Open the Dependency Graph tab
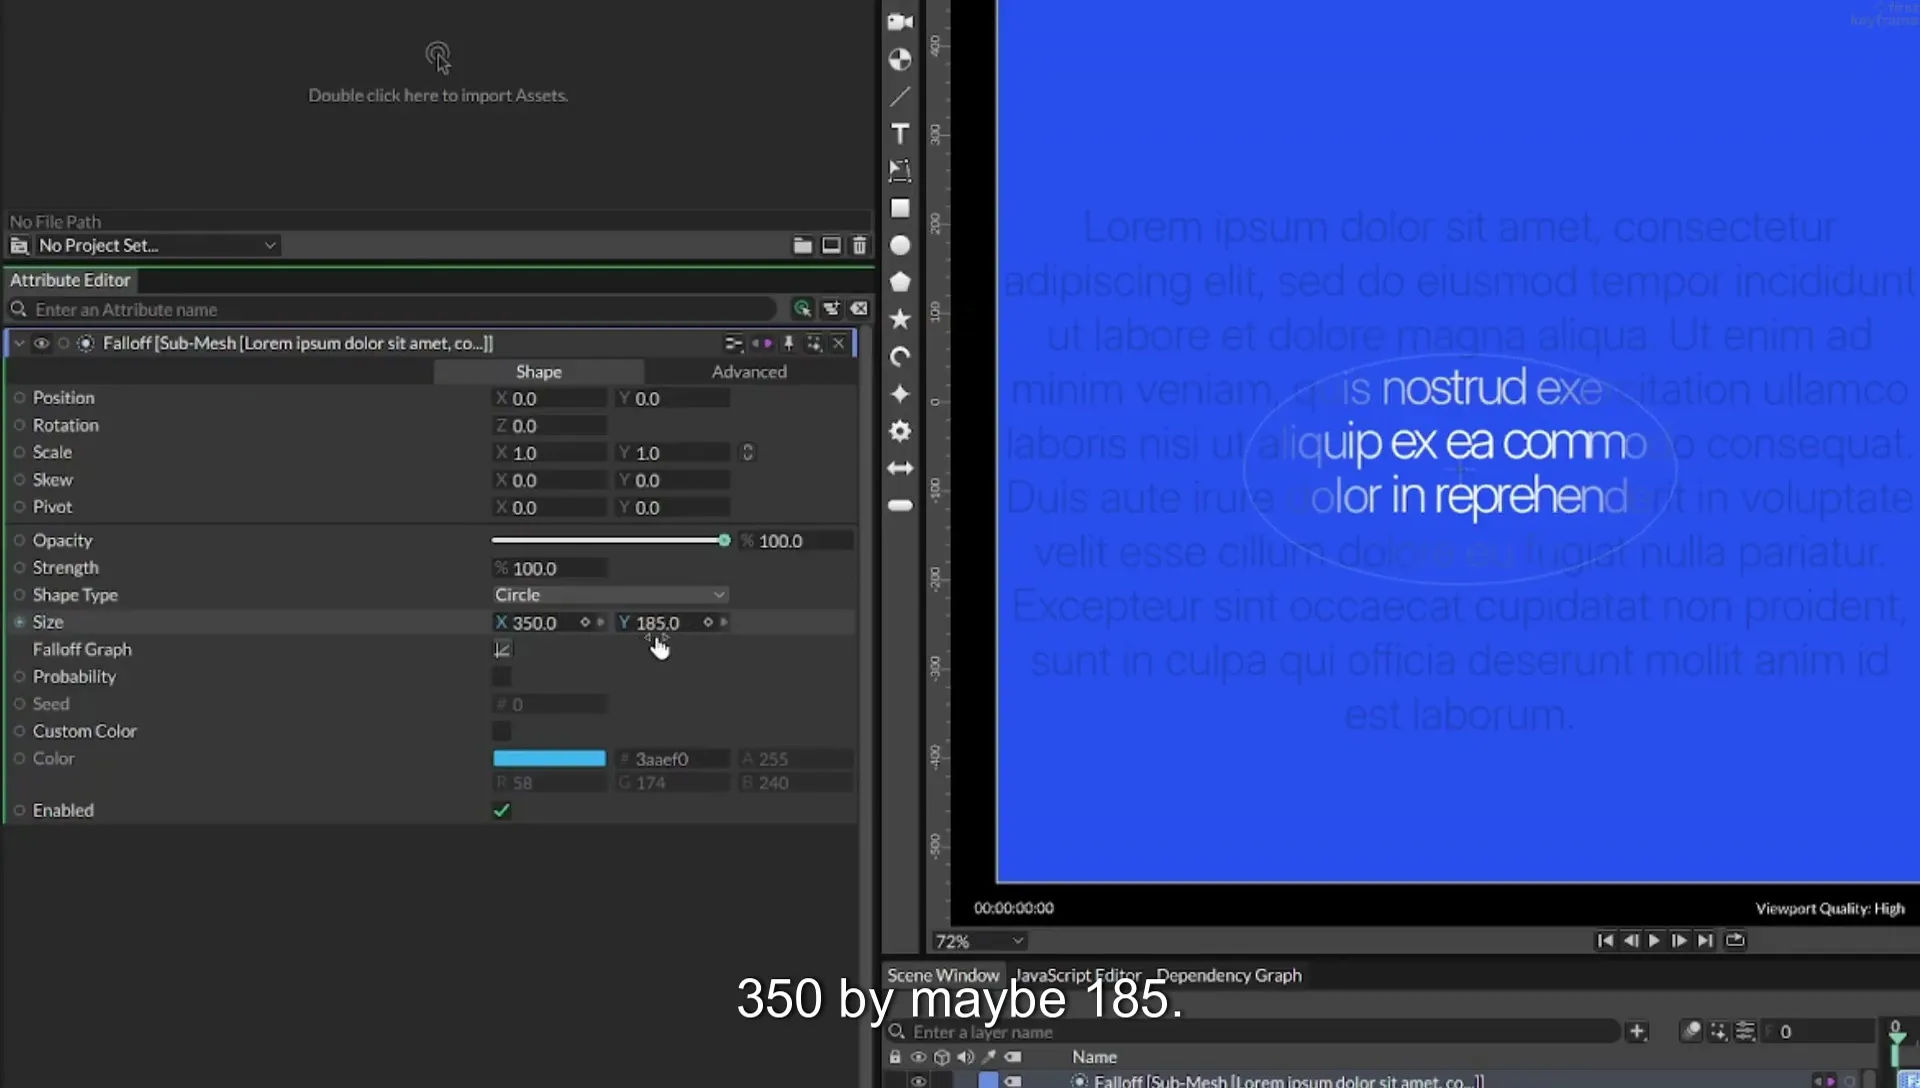The width and height of the screenshot is (1920, 1088). coord(1229,975)
